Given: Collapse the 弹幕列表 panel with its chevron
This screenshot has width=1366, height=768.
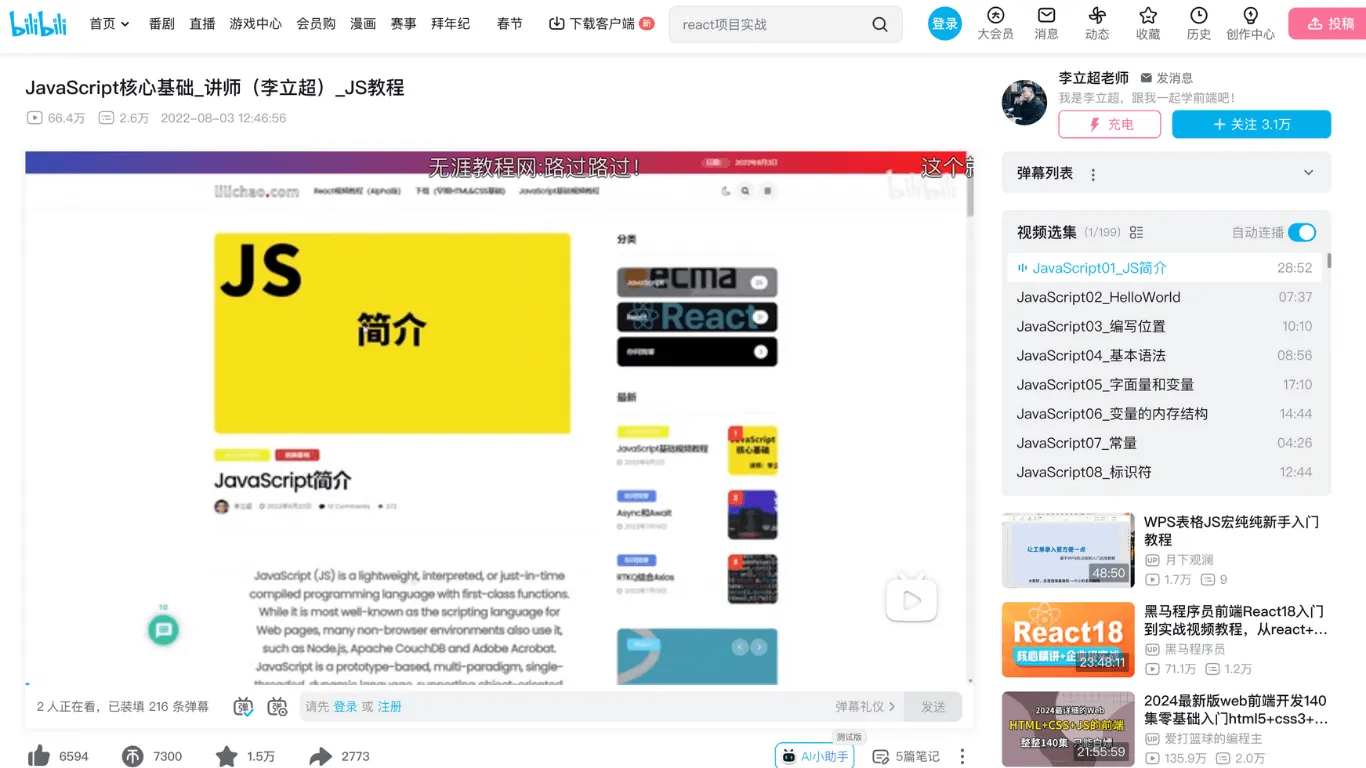Looking at the screenshot, I should click(1308, 172).
